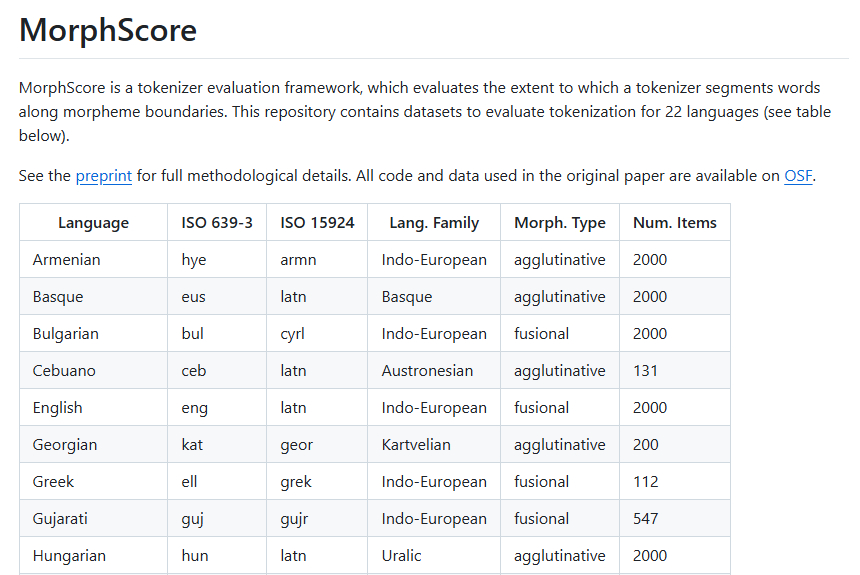Click the MorphScore heading
This screenshot has width=860, height=575.
click(x=108, y=30)
